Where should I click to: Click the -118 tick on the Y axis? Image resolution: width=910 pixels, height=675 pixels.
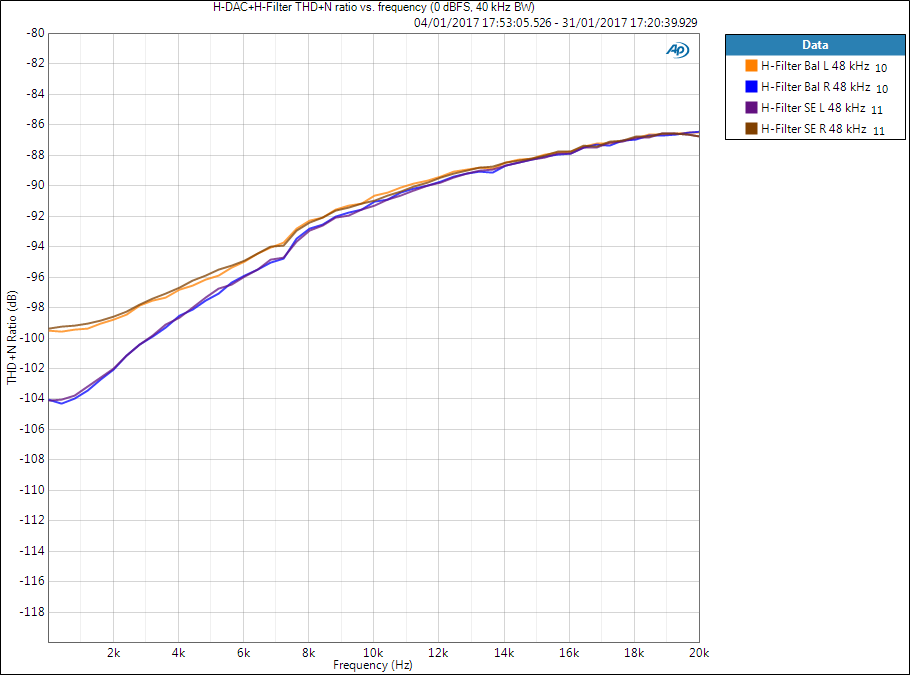pyautogui.click(x=32, y=611)
